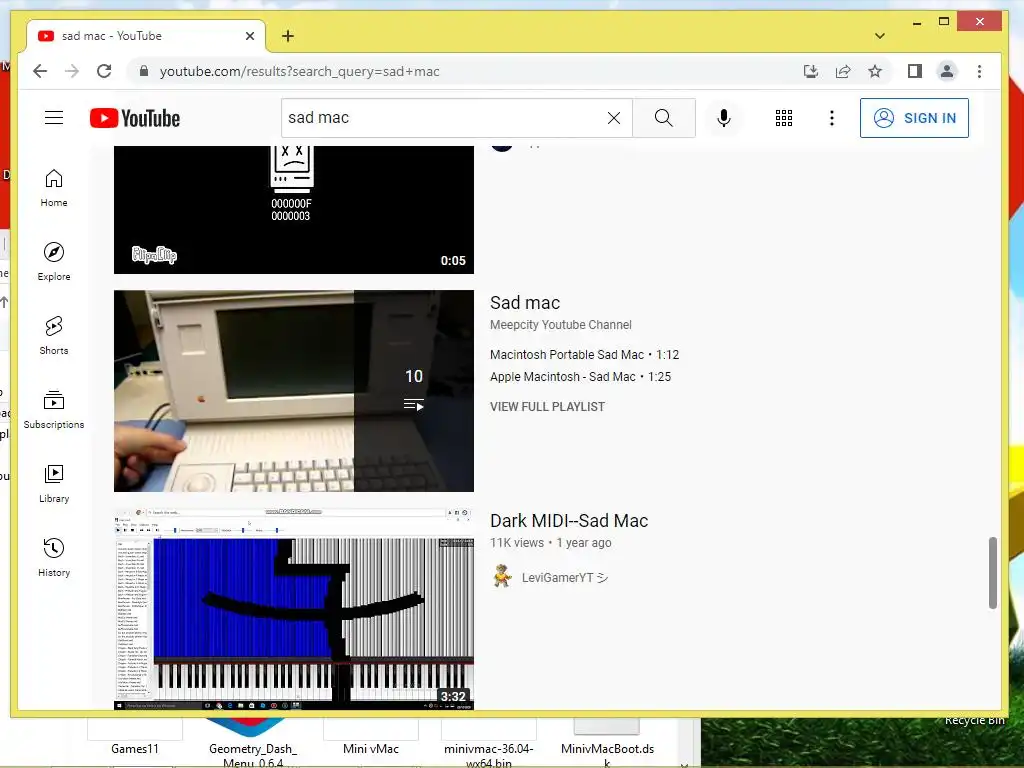Reload the page with refresh icon
Viewport: 1024px width, 768px height.
pyautogui.click(x=104, y=71)
